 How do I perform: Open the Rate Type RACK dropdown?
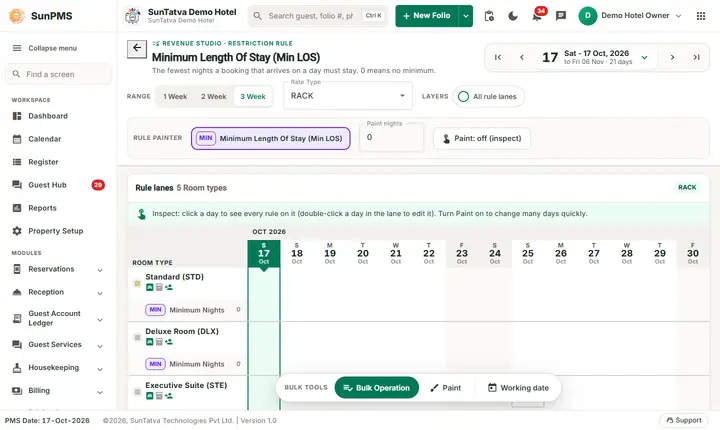click(348, 96)
